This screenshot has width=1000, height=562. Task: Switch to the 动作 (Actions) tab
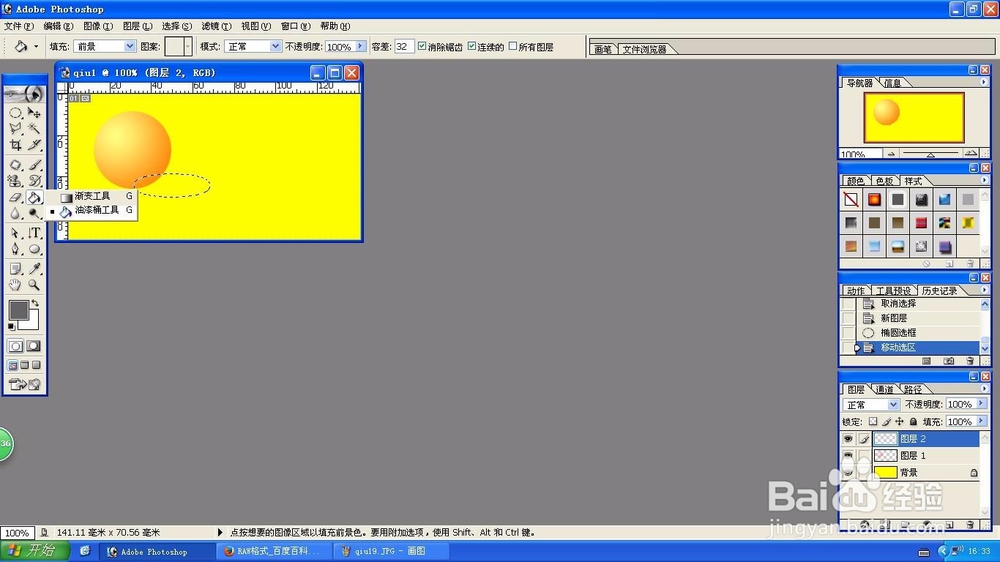tap(856, 291)
